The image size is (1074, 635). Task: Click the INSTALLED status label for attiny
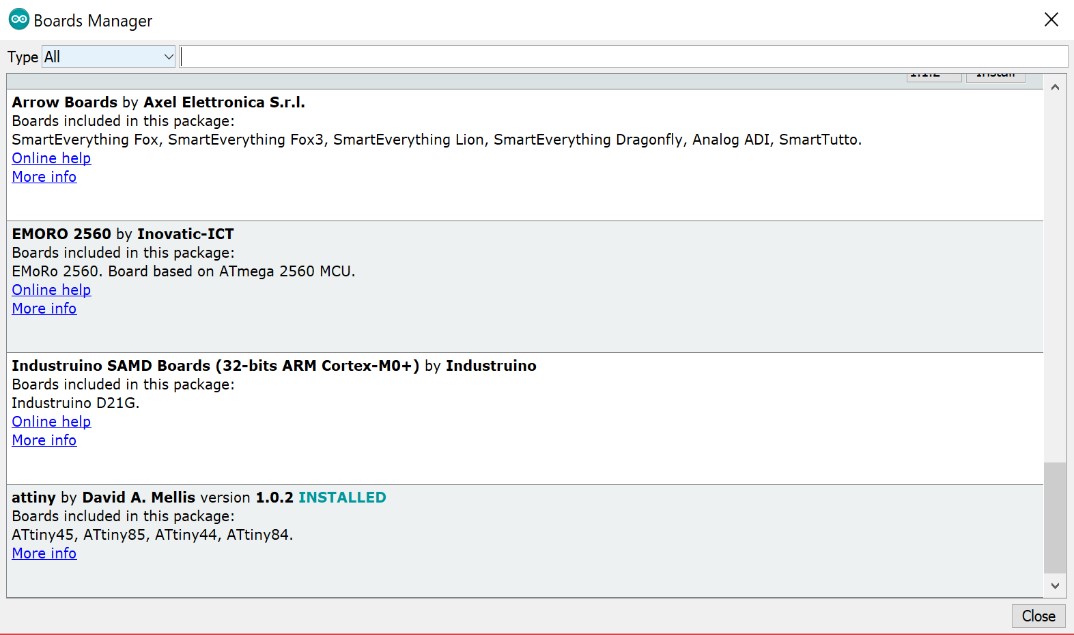click(x=342, y=497)
